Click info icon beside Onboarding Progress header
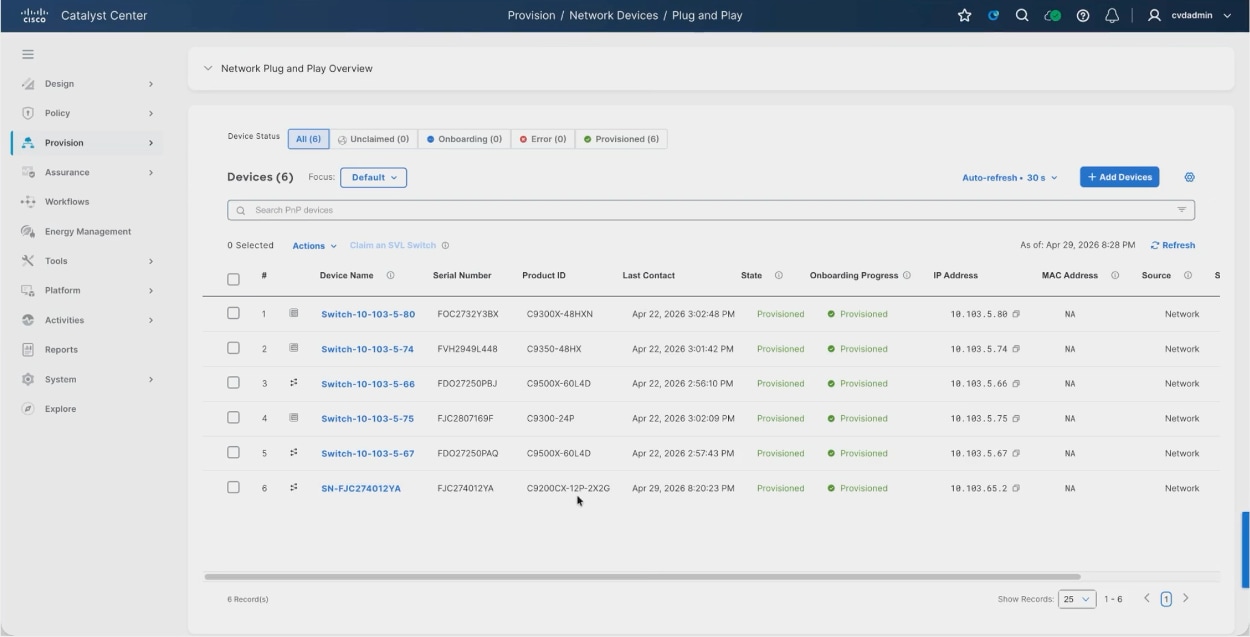This screenshot has width=1250, height=637. coord(906,276)
